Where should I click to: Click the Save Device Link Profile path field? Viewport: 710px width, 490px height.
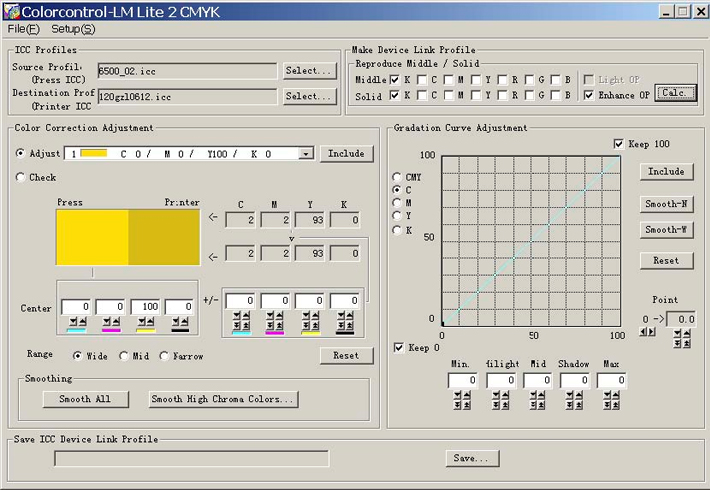click(x=192, y=458)
